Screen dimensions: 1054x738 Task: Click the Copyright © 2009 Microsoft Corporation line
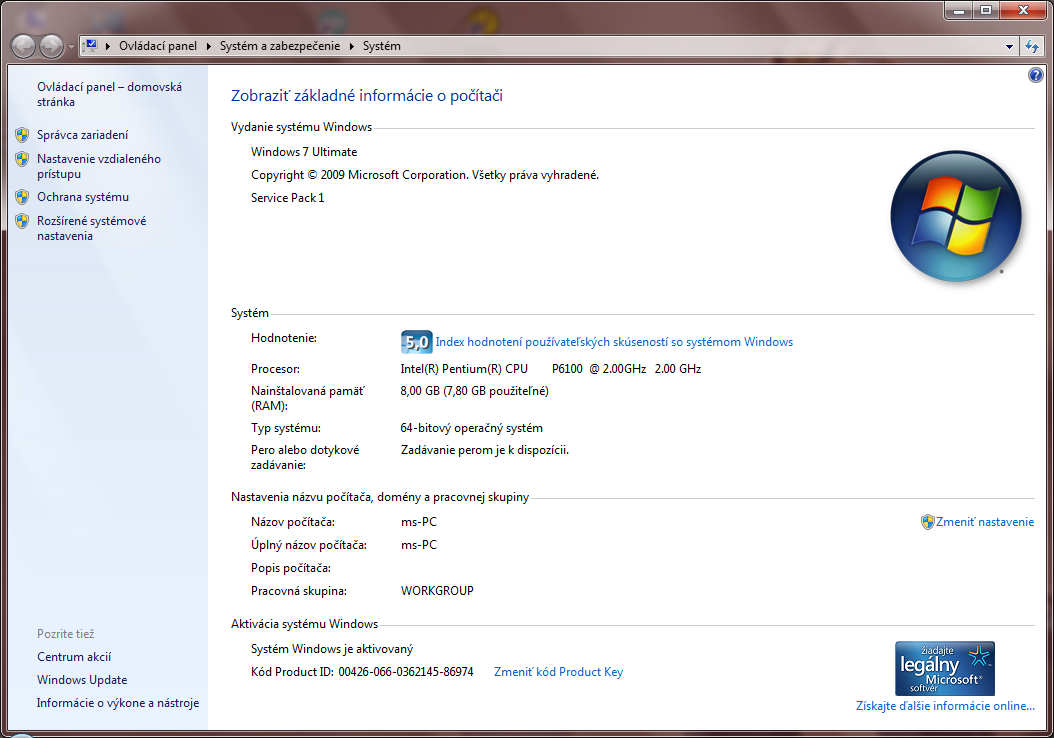425,175
